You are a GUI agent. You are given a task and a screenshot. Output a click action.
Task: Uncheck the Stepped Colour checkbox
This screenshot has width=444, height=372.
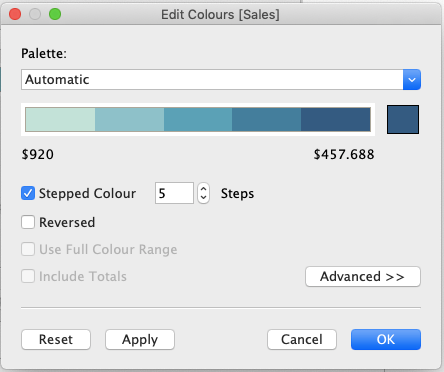28,193
